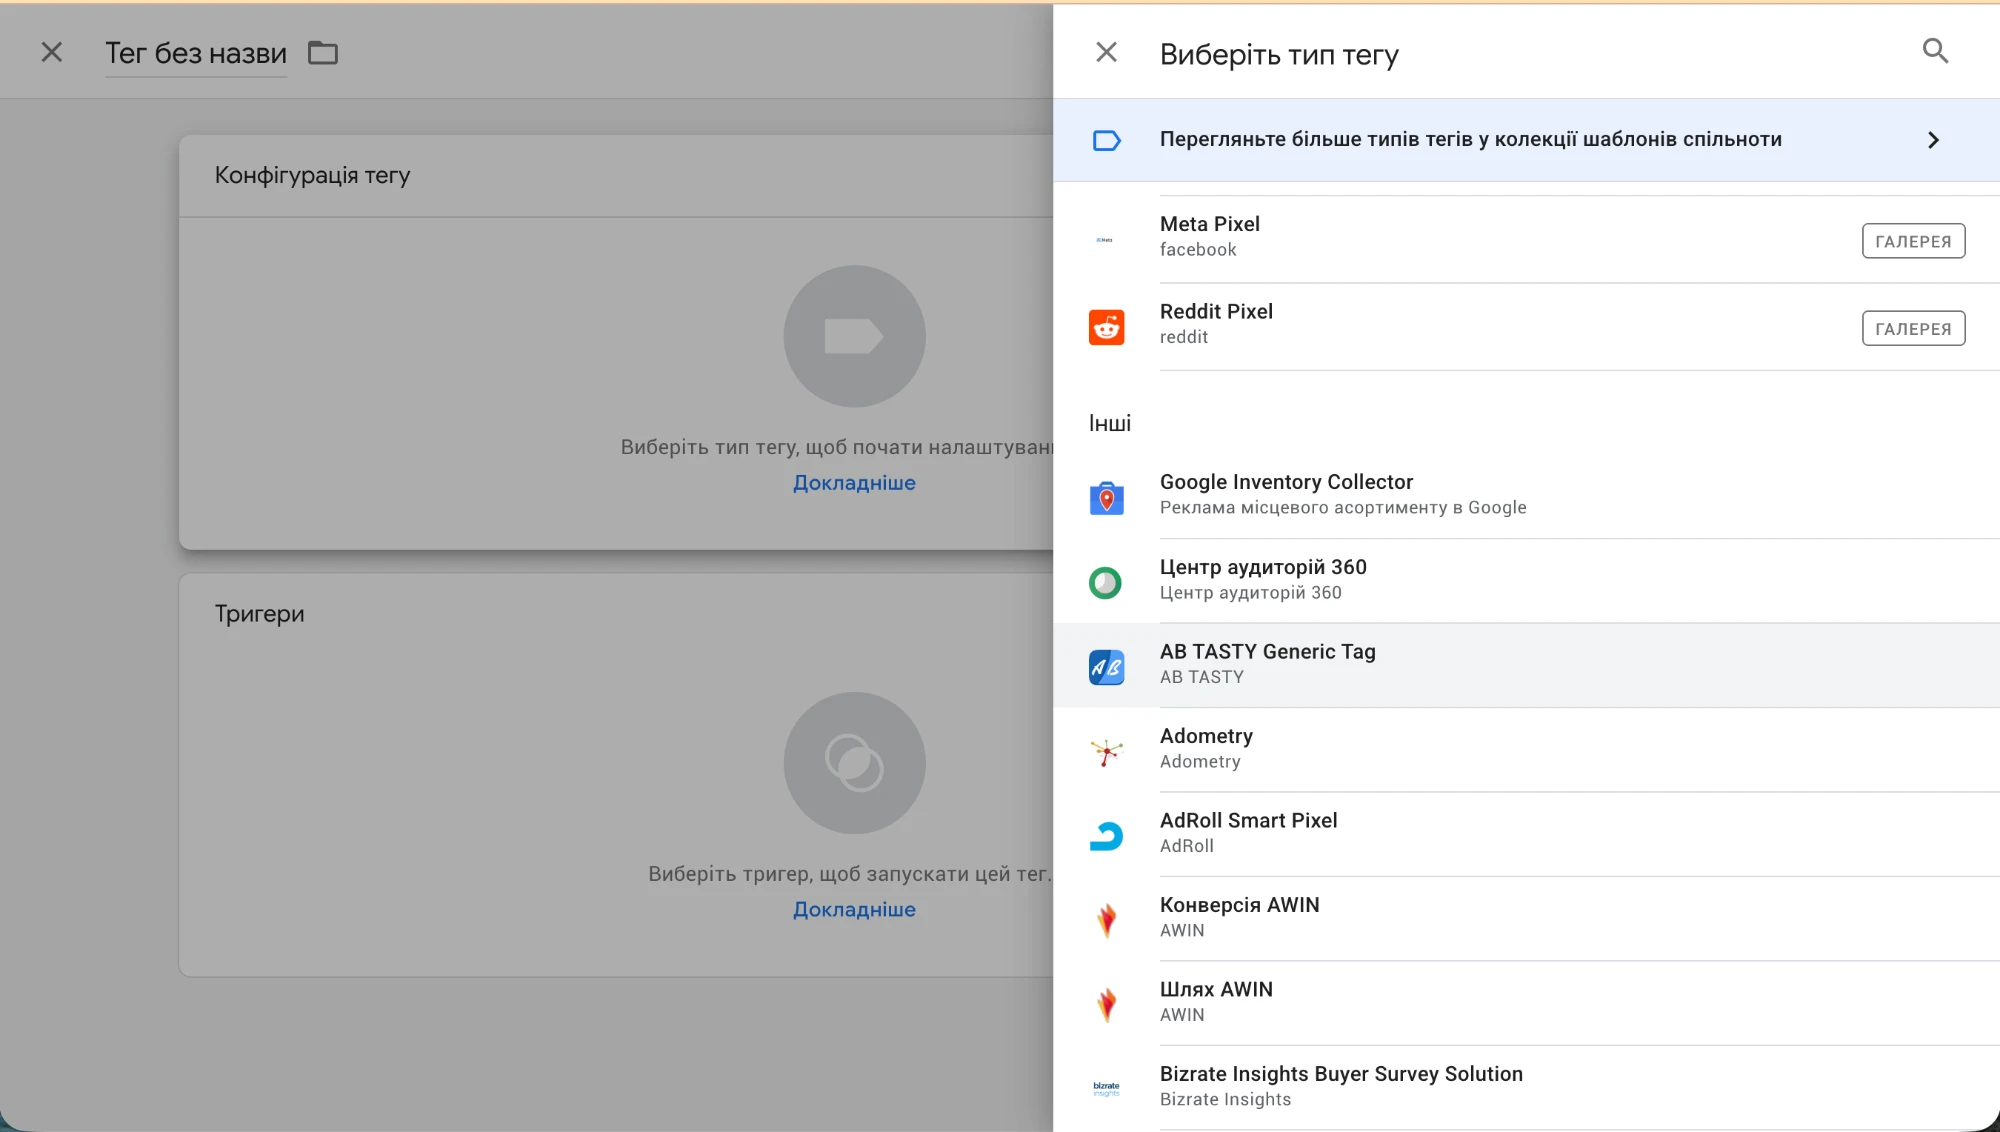Click the Виберіть тригер, щоб запустити hint
Viewport: 2000px width, 1132px height.
(850, 874)
